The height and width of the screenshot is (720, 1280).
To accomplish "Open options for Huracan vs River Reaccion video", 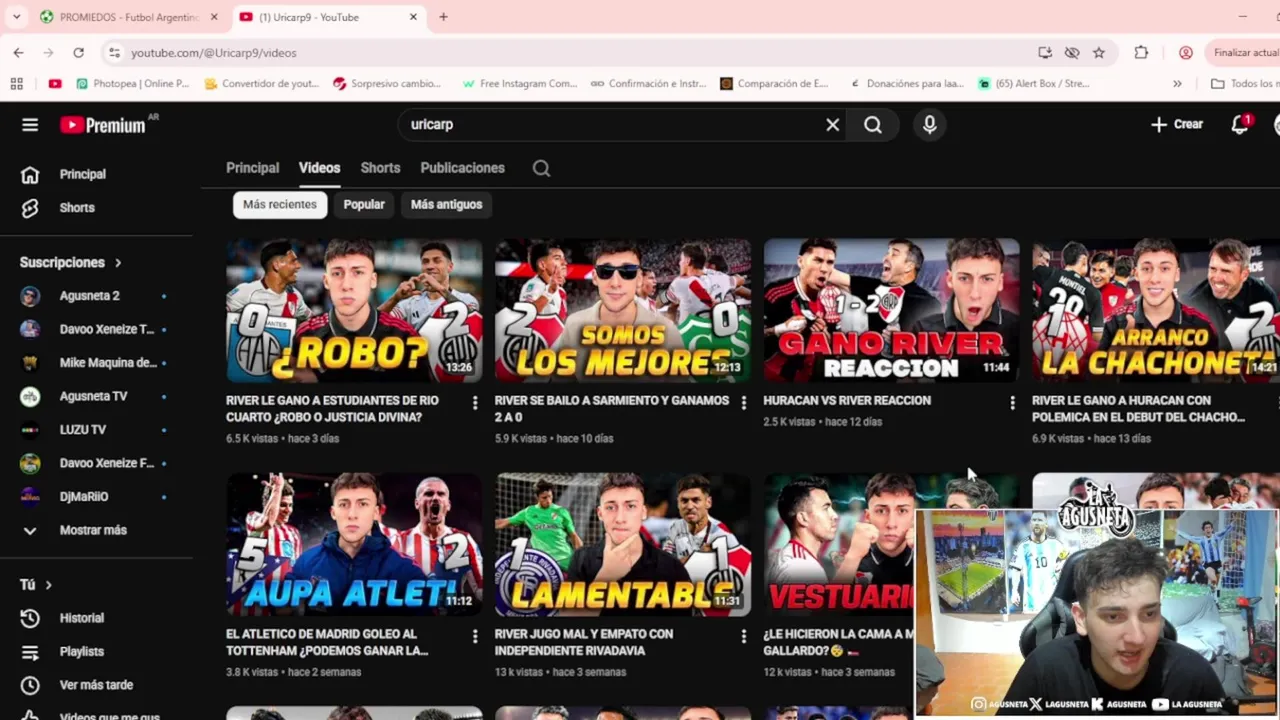I will tap(1012, 402).
